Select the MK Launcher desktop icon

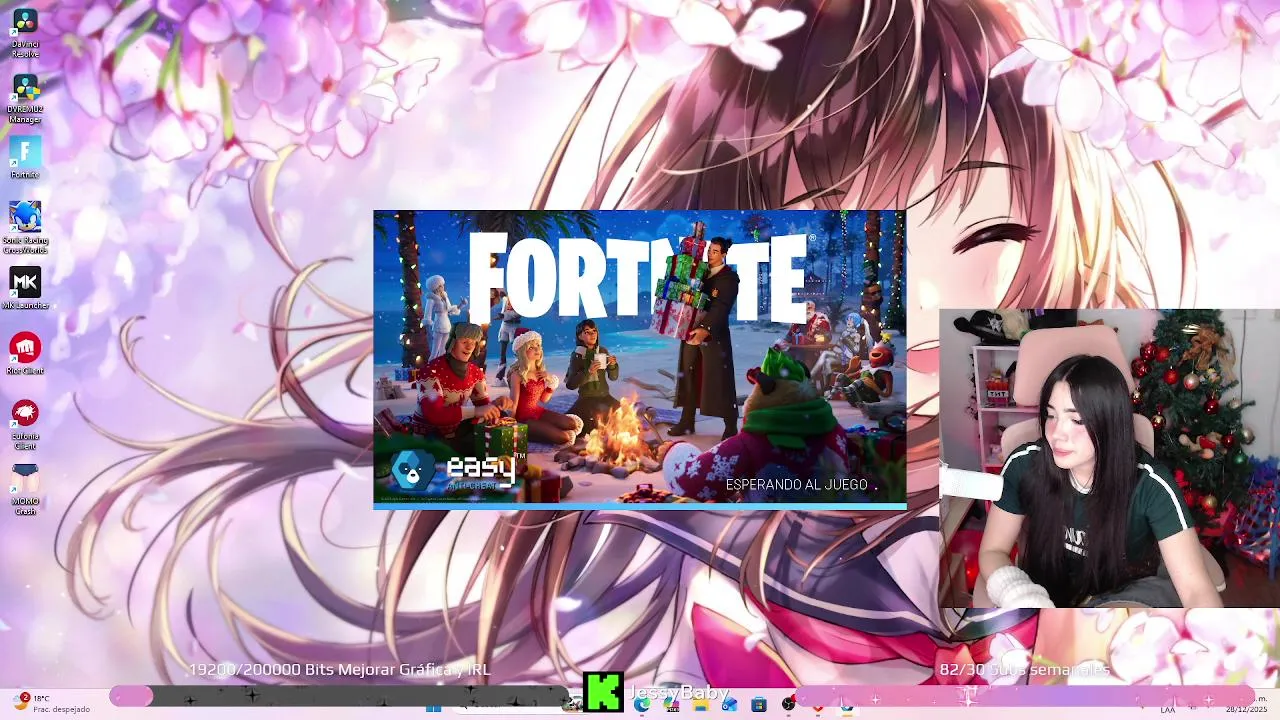click(25, 288)
